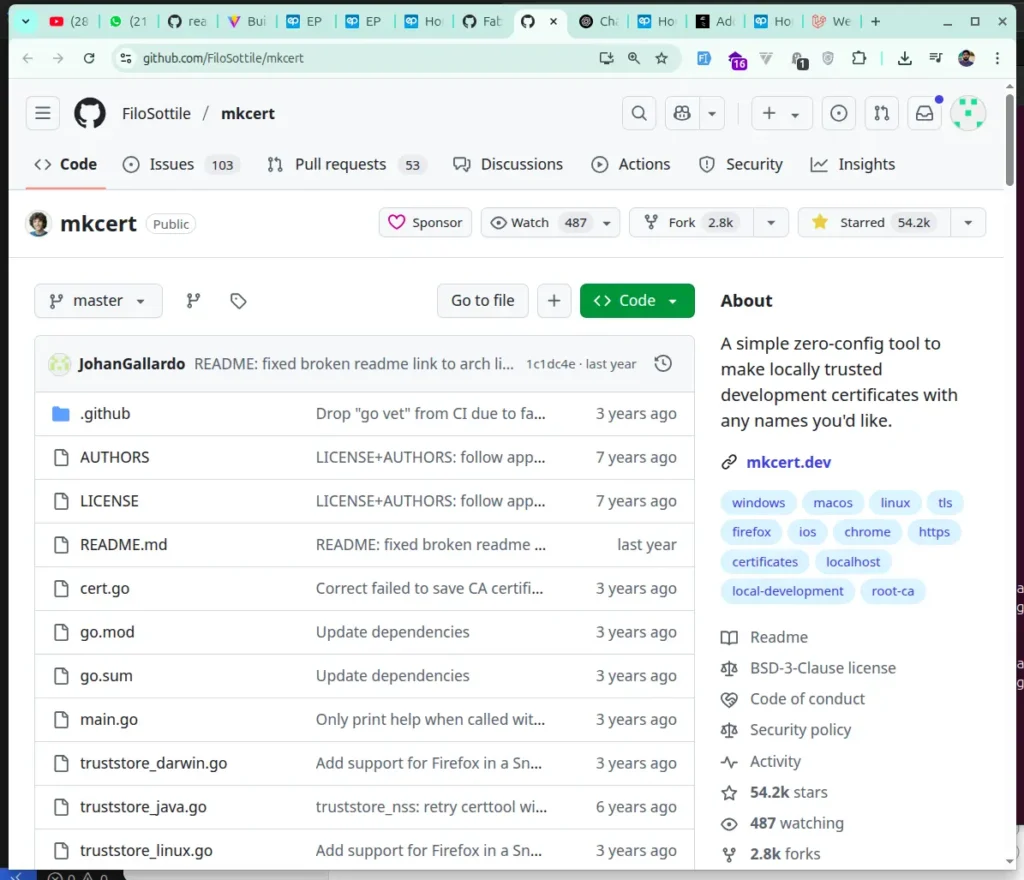Open the Issues circle icon in header
Image resolution: width=1024 pixels, height=880 pixels.
[x=839, y=114]
